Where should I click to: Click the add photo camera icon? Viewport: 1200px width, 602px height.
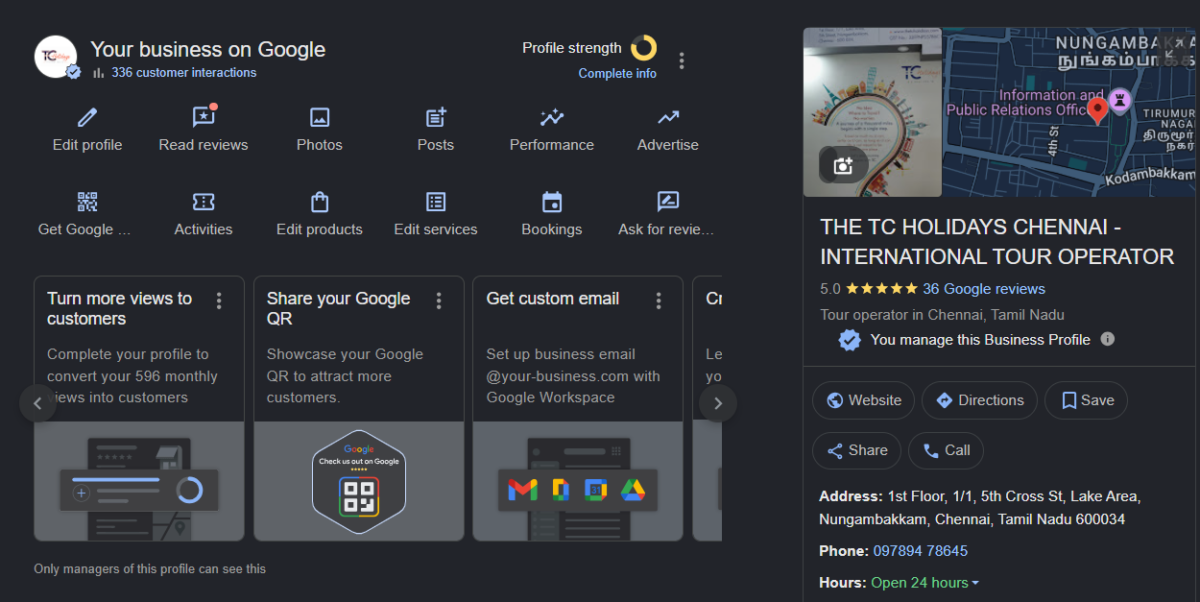(843, 164)
